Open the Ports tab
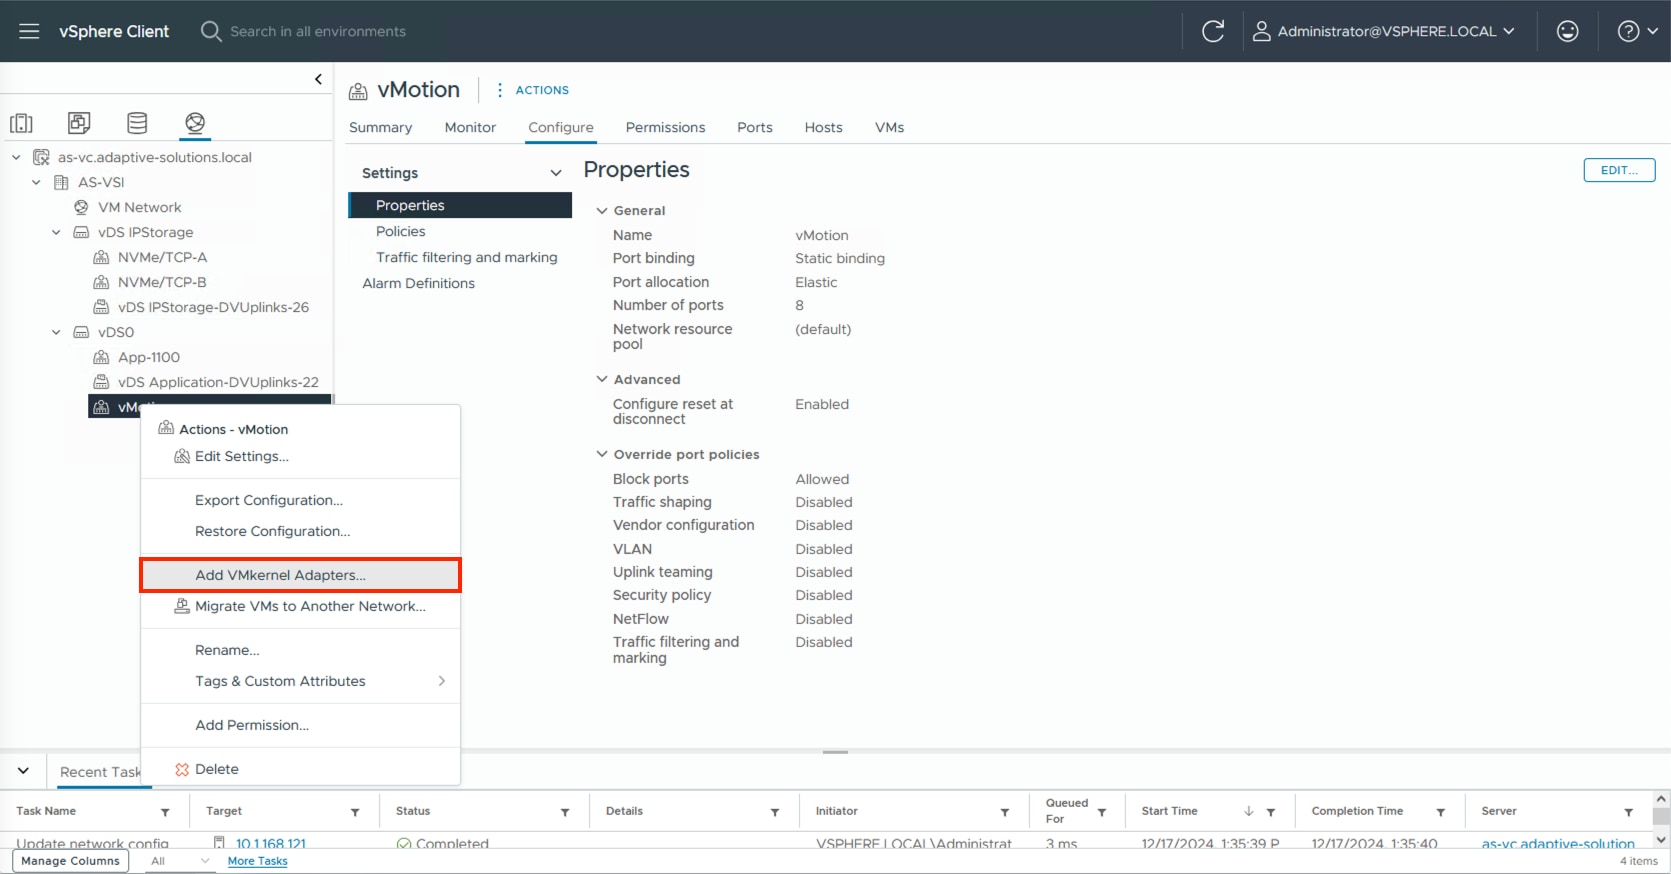1671x874 pixels. click(x=755, y=127)
